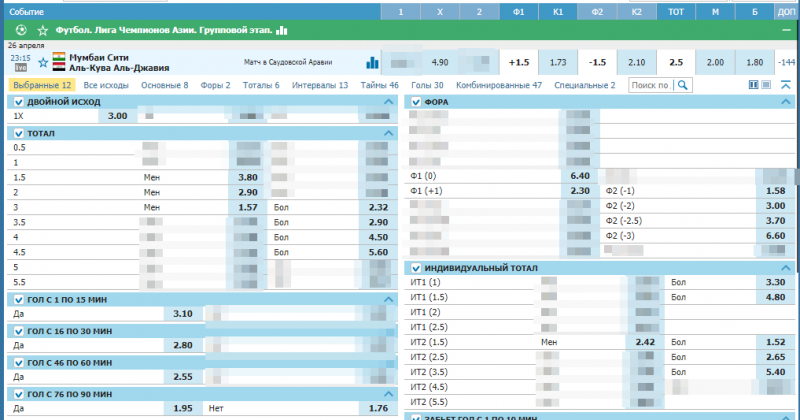Star the Asian Champions League tournament
Viewport: 800px width, 420px height.
[42, 31]
